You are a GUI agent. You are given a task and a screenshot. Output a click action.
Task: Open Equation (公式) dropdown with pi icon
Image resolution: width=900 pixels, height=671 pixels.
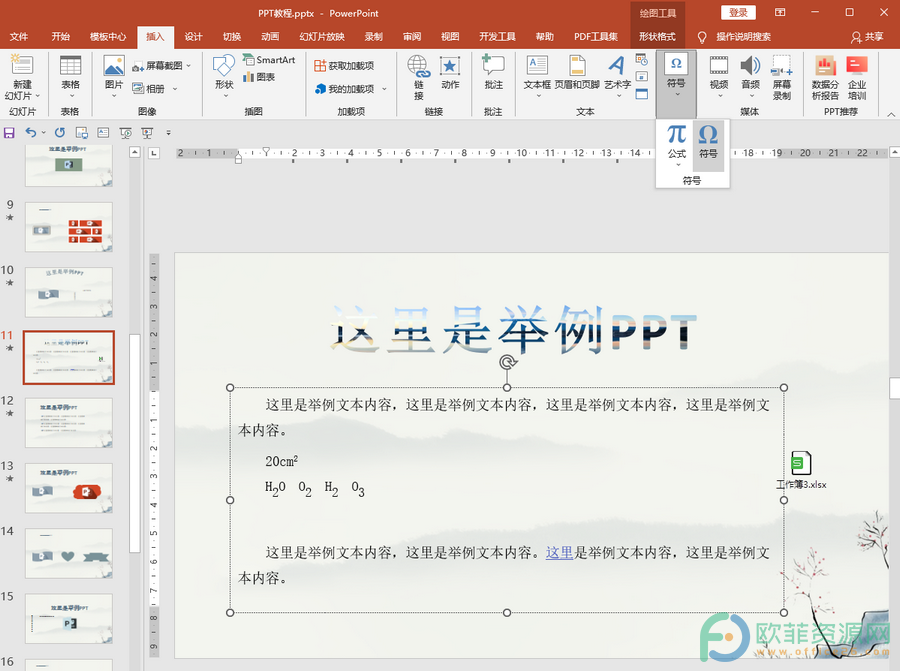point(677,146)
